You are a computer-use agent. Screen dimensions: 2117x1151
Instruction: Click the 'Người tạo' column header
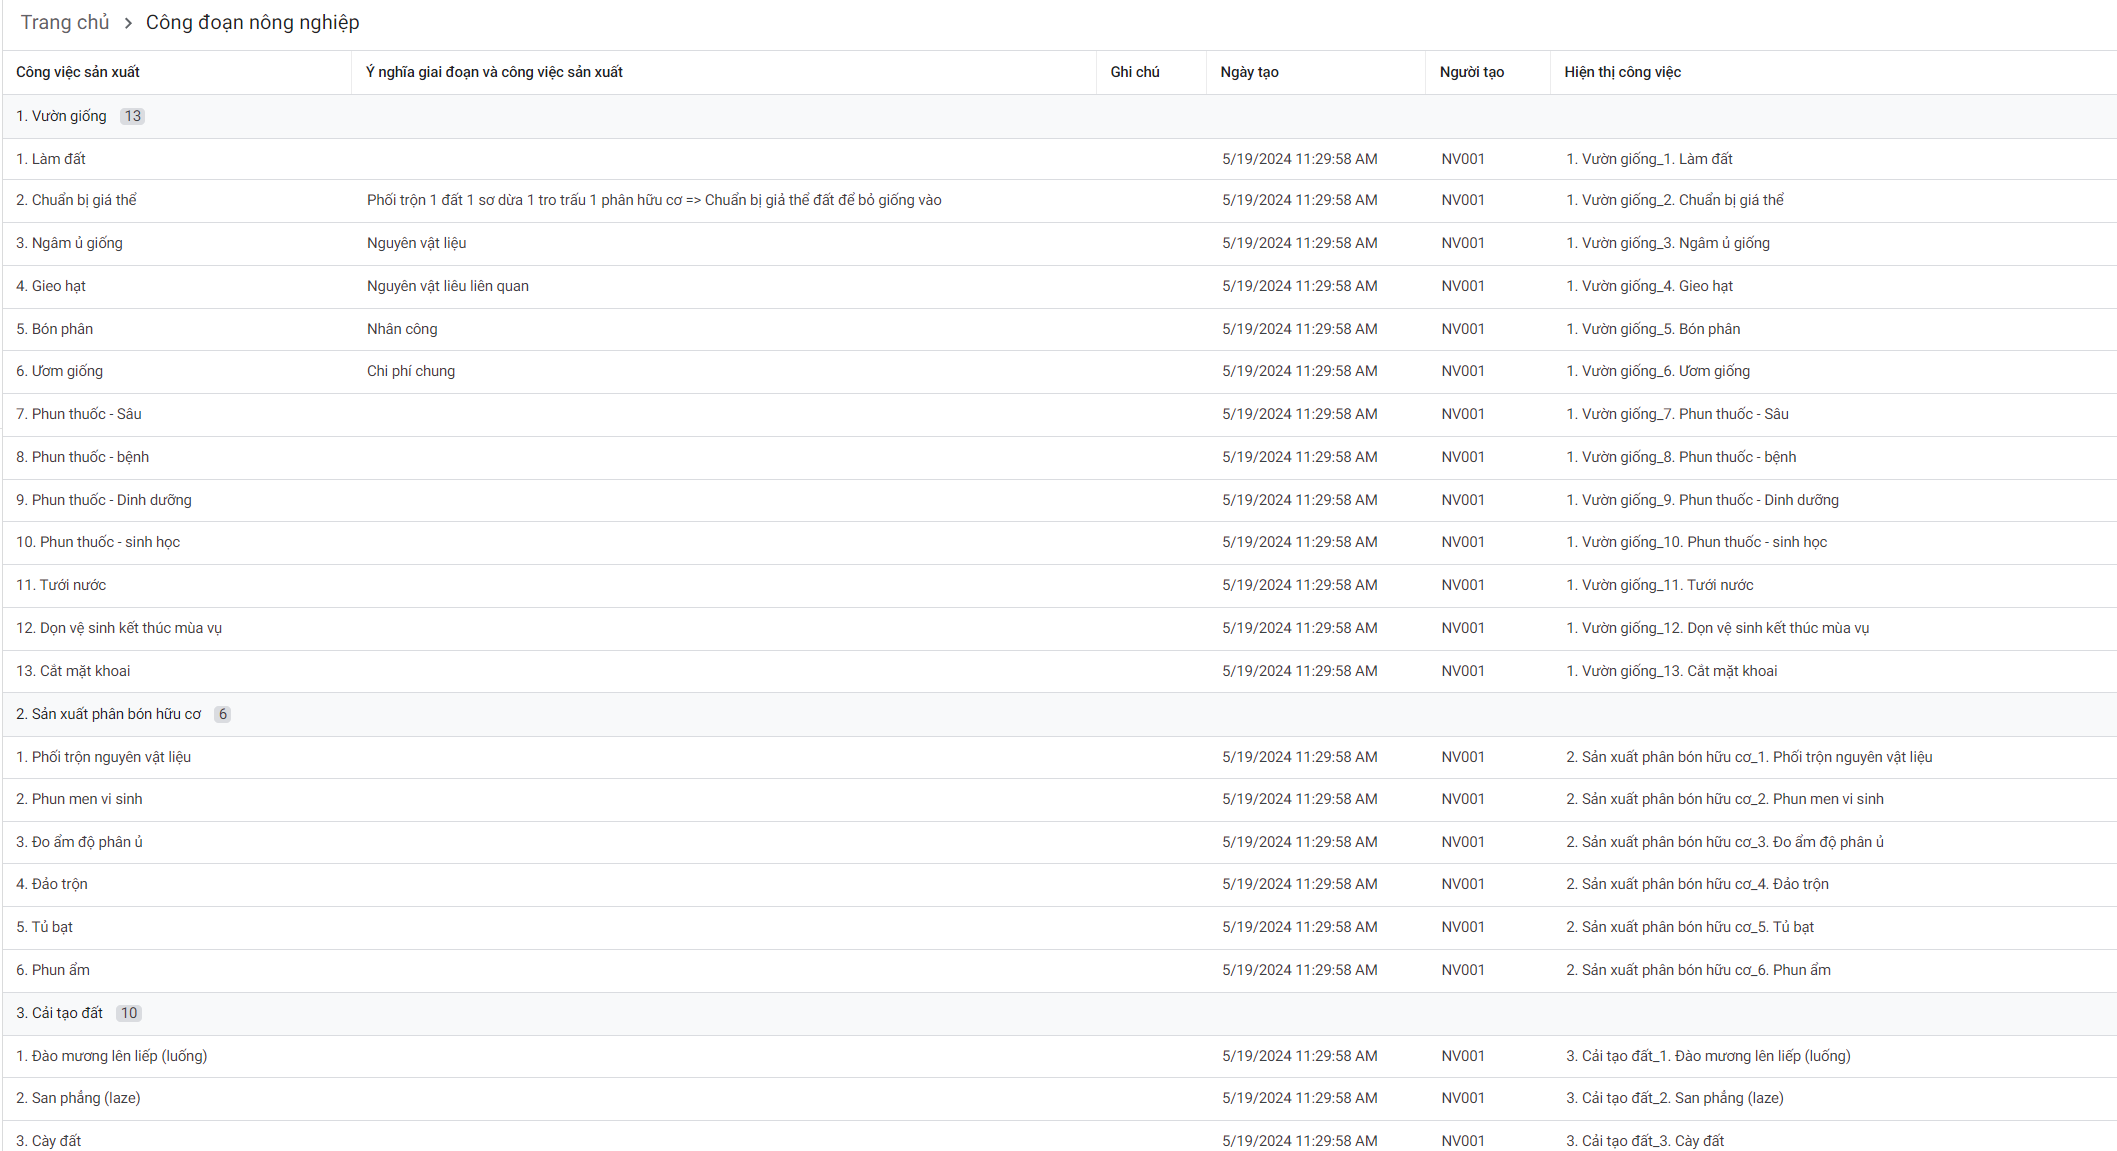[1471, 72]
